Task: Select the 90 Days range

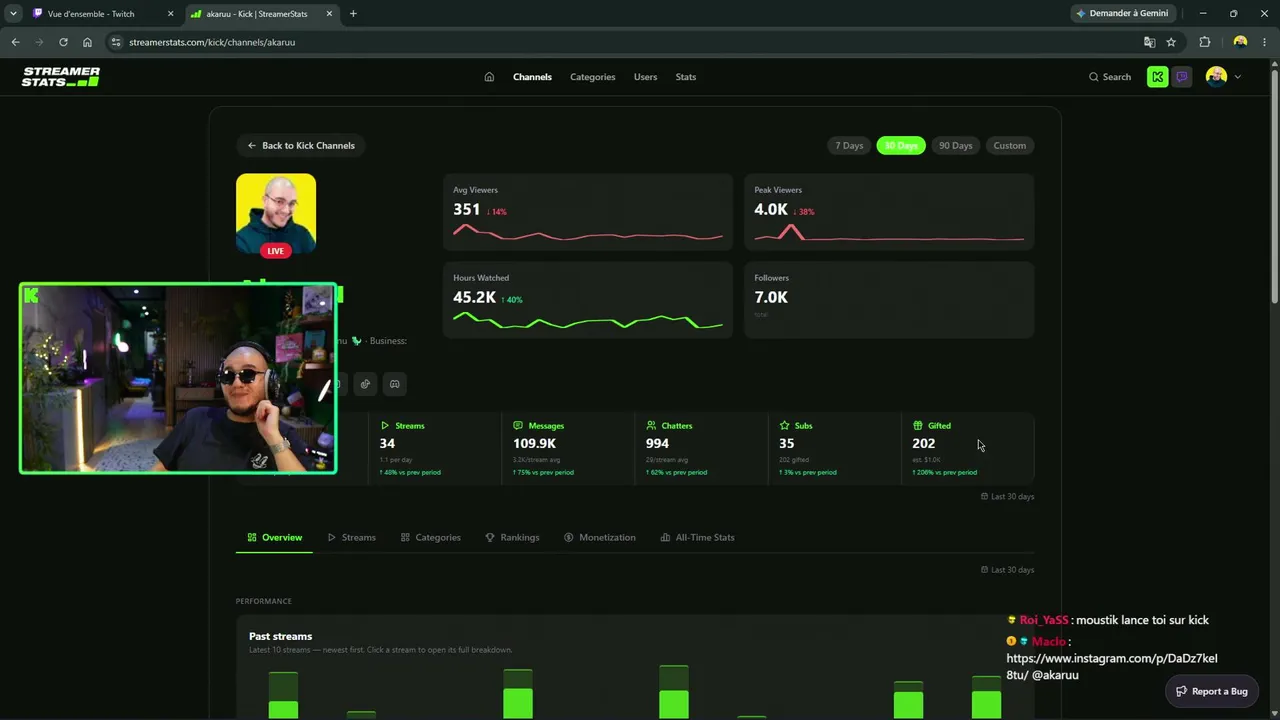Action: point(955,146)
